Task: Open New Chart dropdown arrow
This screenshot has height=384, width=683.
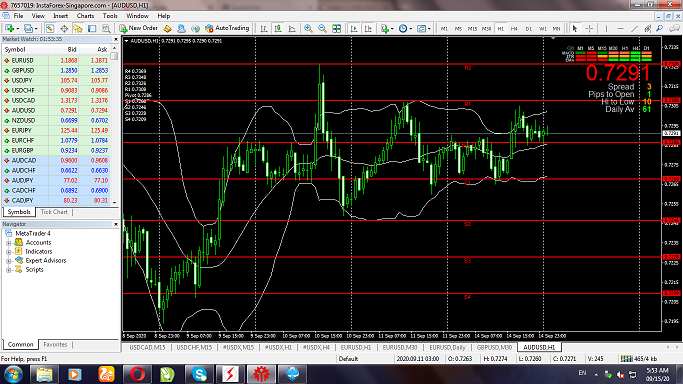Action: pyautogui.click(x=17, y=29)
